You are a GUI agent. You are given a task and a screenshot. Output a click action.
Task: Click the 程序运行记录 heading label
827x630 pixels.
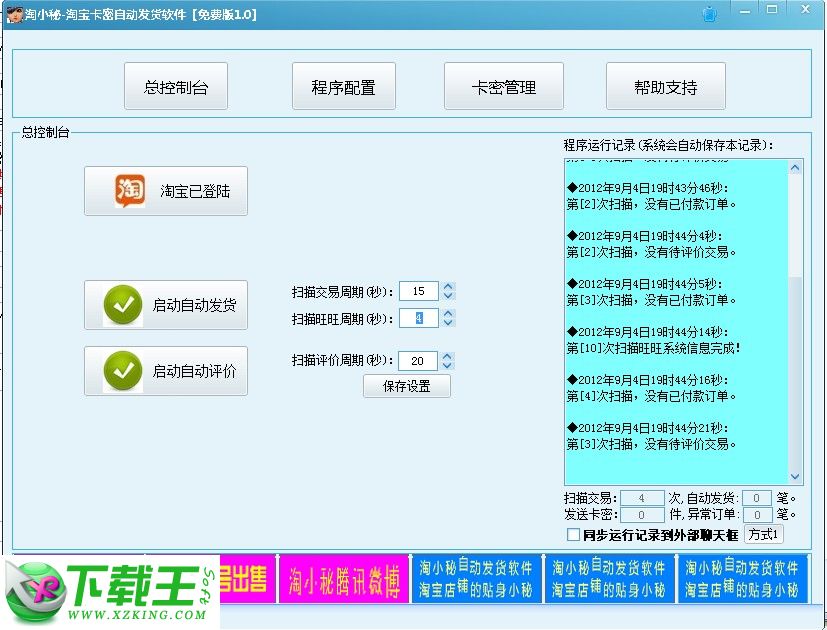668,145
